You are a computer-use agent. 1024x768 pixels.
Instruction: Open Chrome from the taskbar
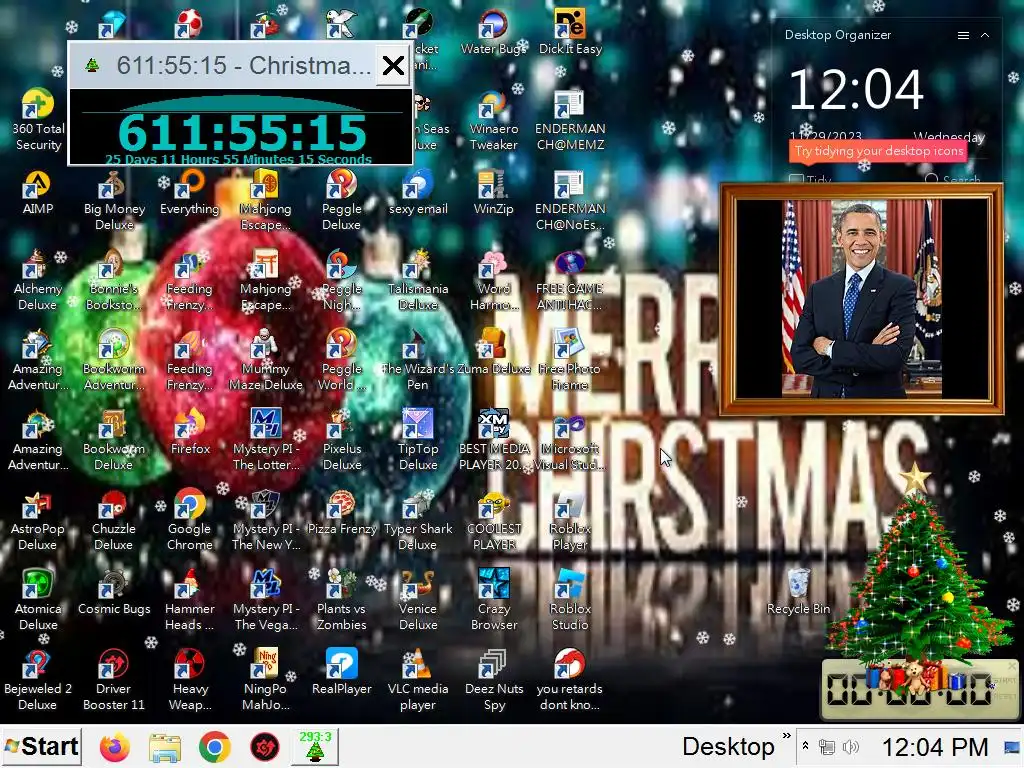click(215, 747)
